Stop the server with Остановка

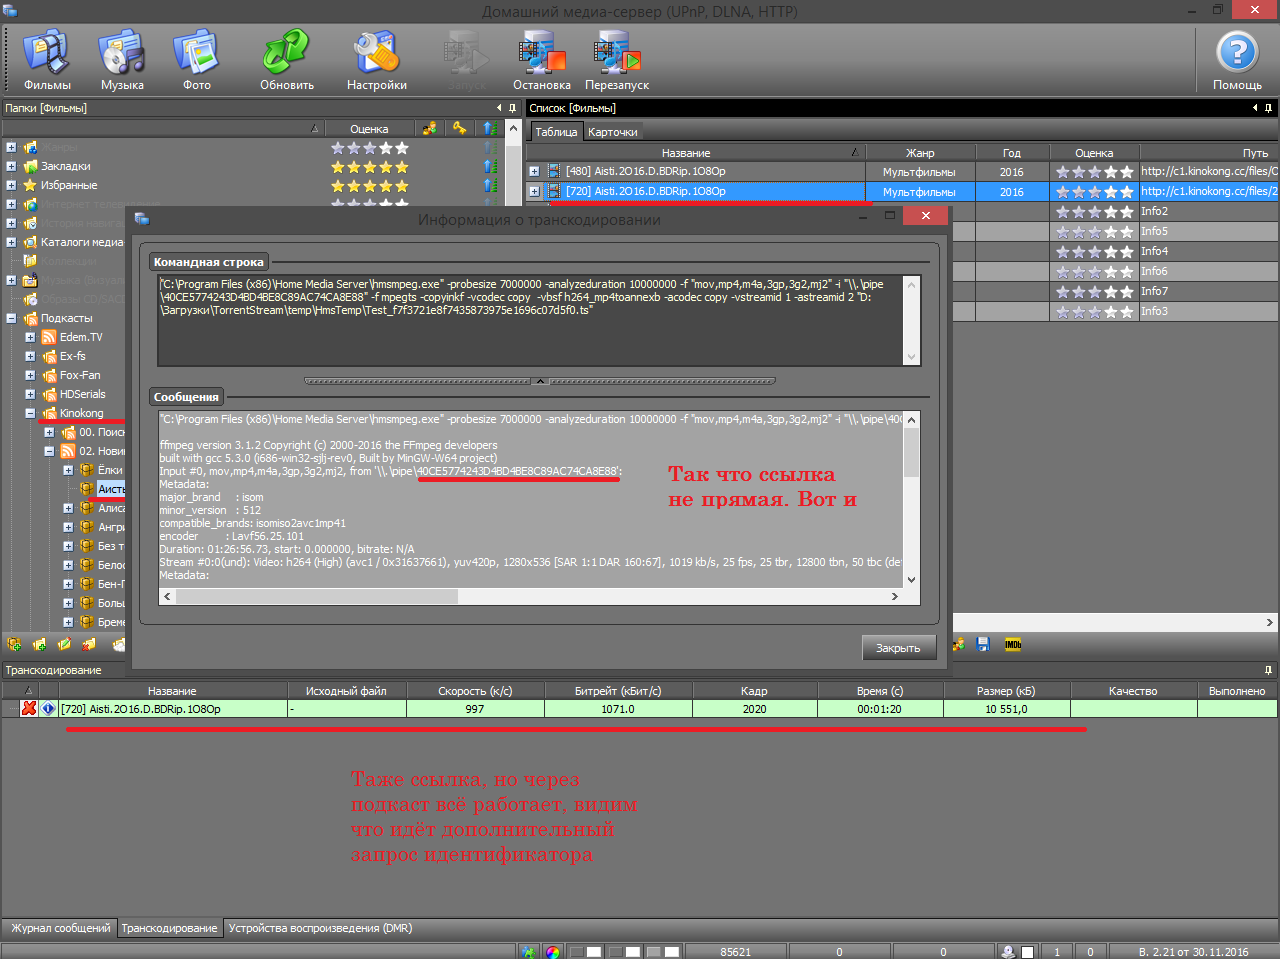point(542,60)
